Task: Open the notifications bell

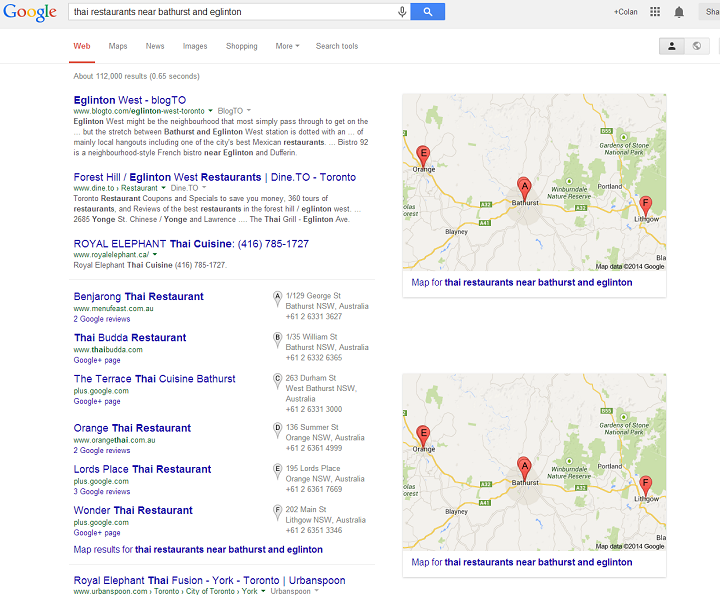Action: [x=679, y=12]
